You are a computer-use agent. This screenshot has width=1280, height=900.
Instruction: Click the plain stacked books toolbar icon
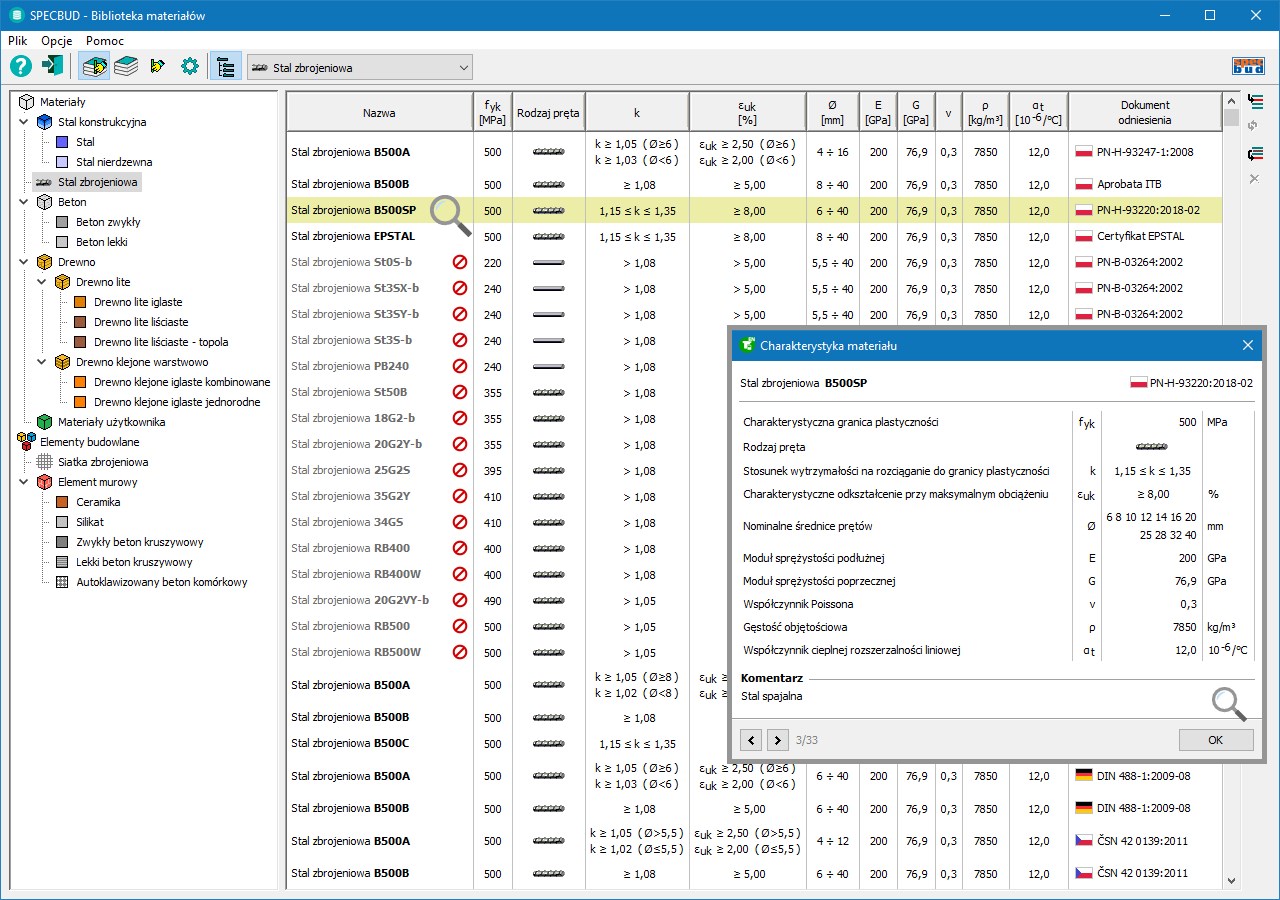coord(126,67)
